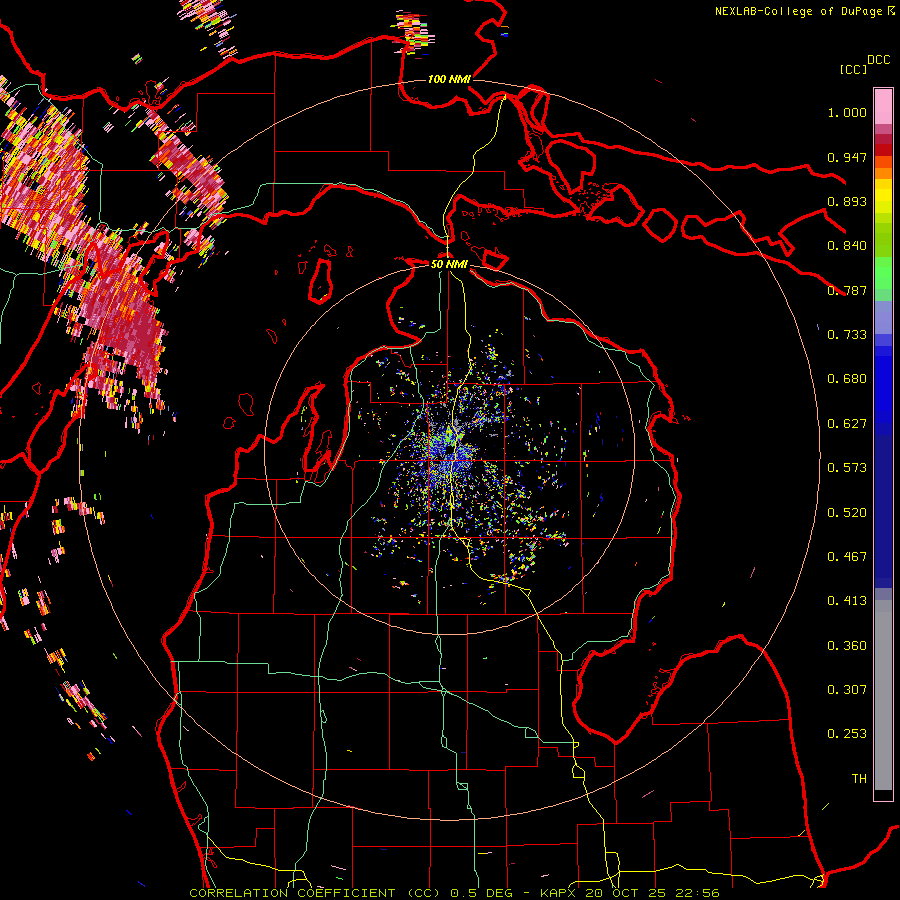Select the 0.467 scale value
This screenshot has height=900, width=900.
pyautogui.click(x=847, y=557)
